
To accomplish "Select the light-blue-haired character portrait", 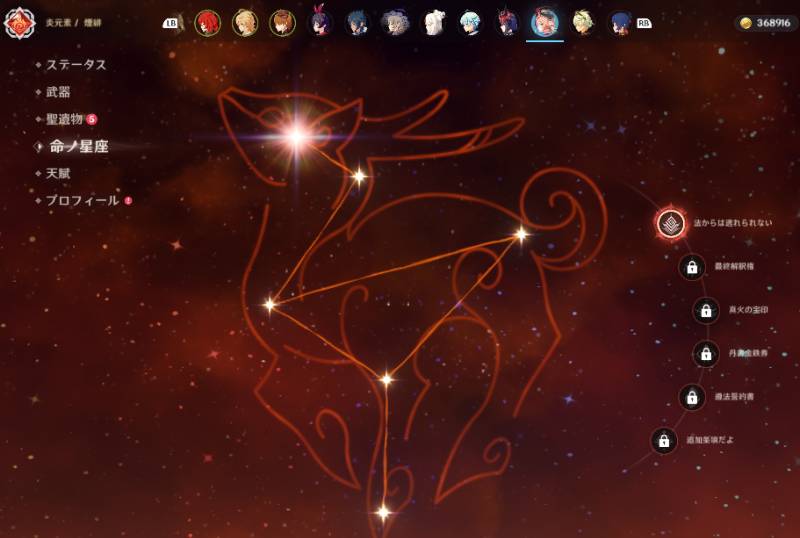I will coord(470,23).
